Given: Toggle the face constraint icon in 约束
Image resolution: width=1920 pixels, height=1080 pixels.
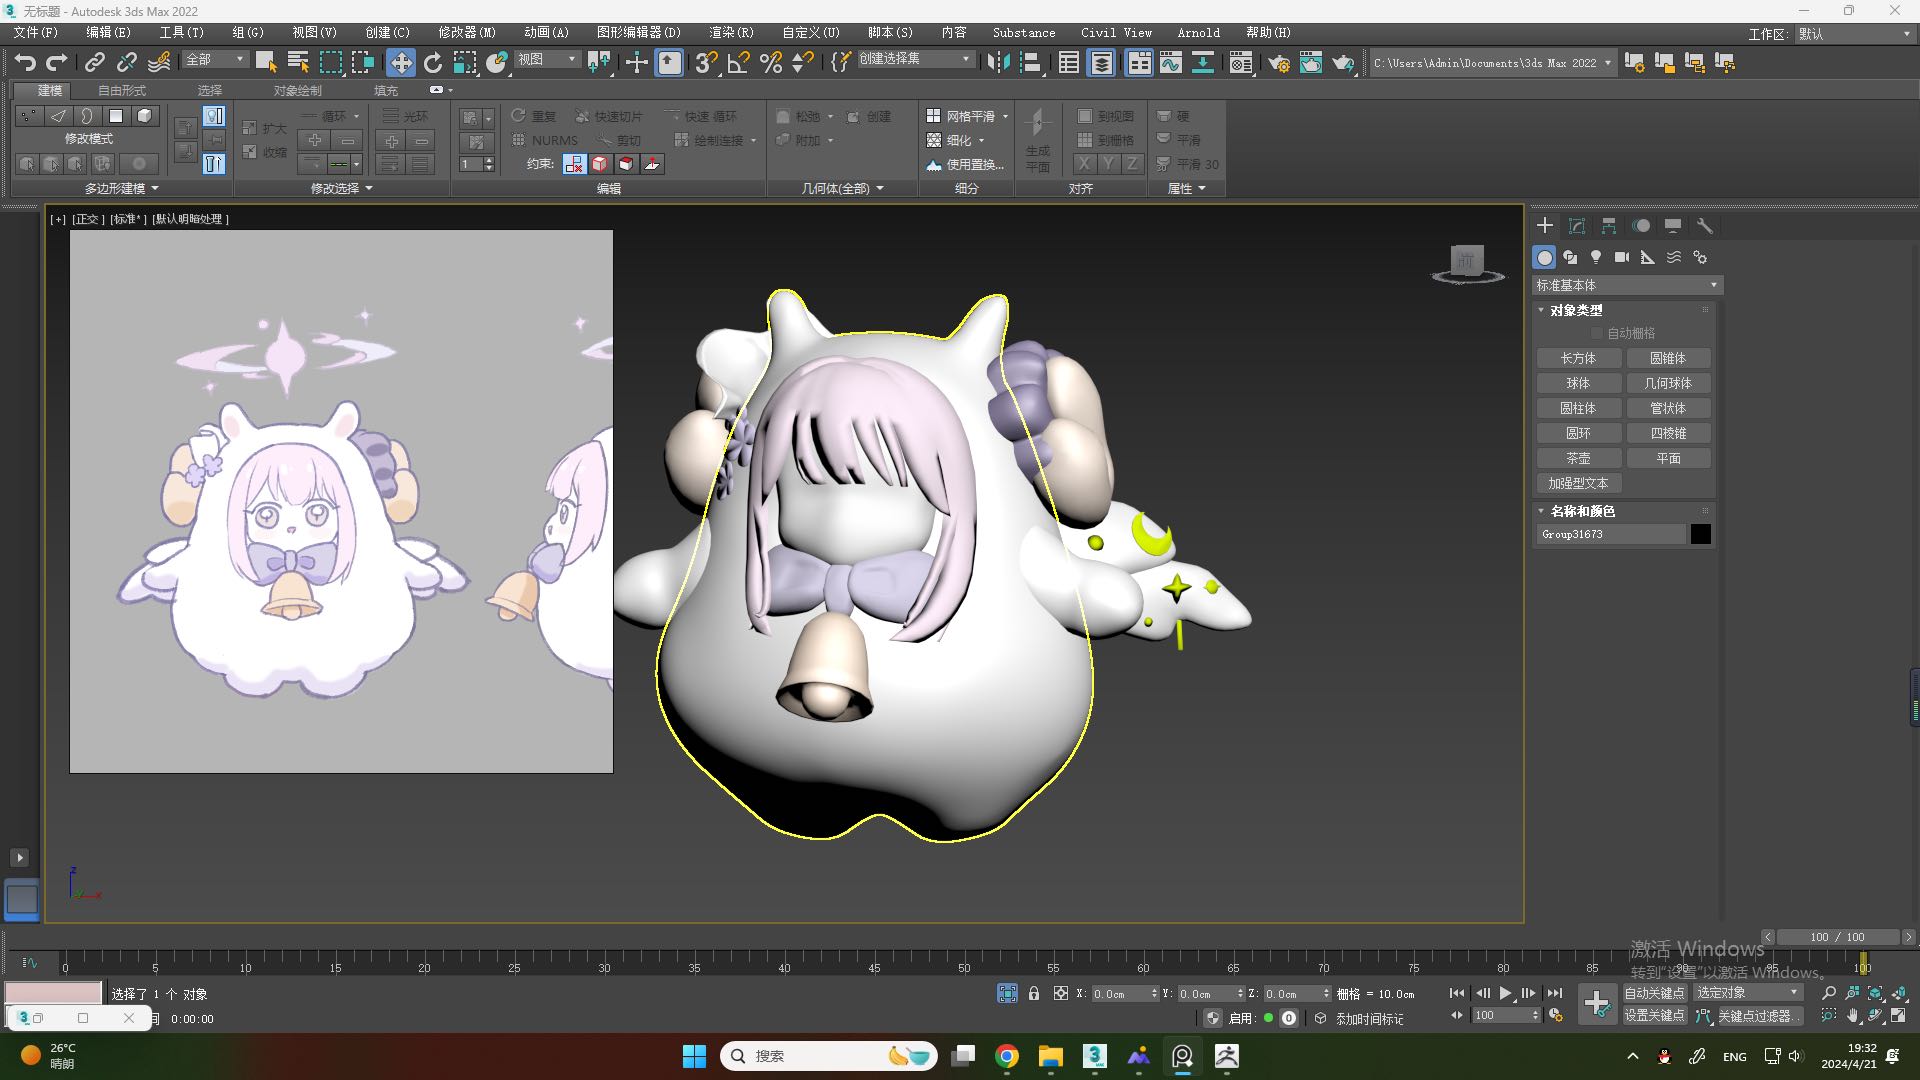Looking at the screenshot, I should tap(625, 164).
